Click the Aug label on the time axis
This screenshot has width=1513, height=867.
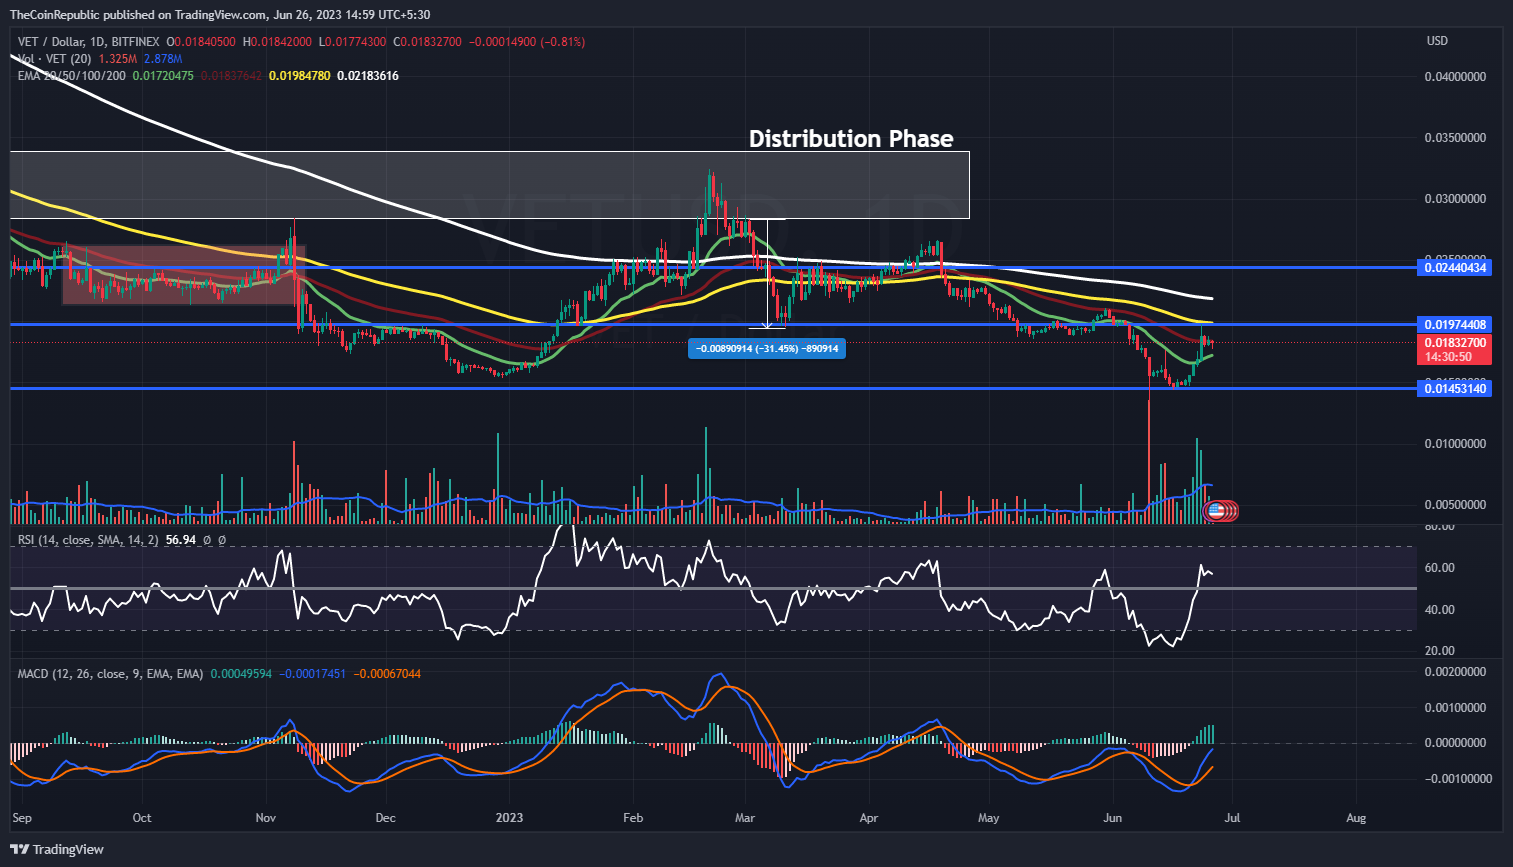1356,818
